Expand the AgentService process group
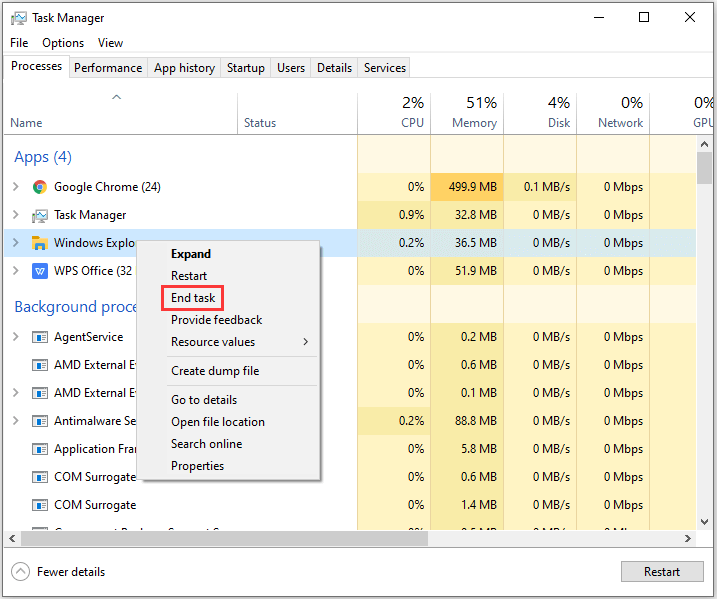717x599 pixels. coord(16,337)
